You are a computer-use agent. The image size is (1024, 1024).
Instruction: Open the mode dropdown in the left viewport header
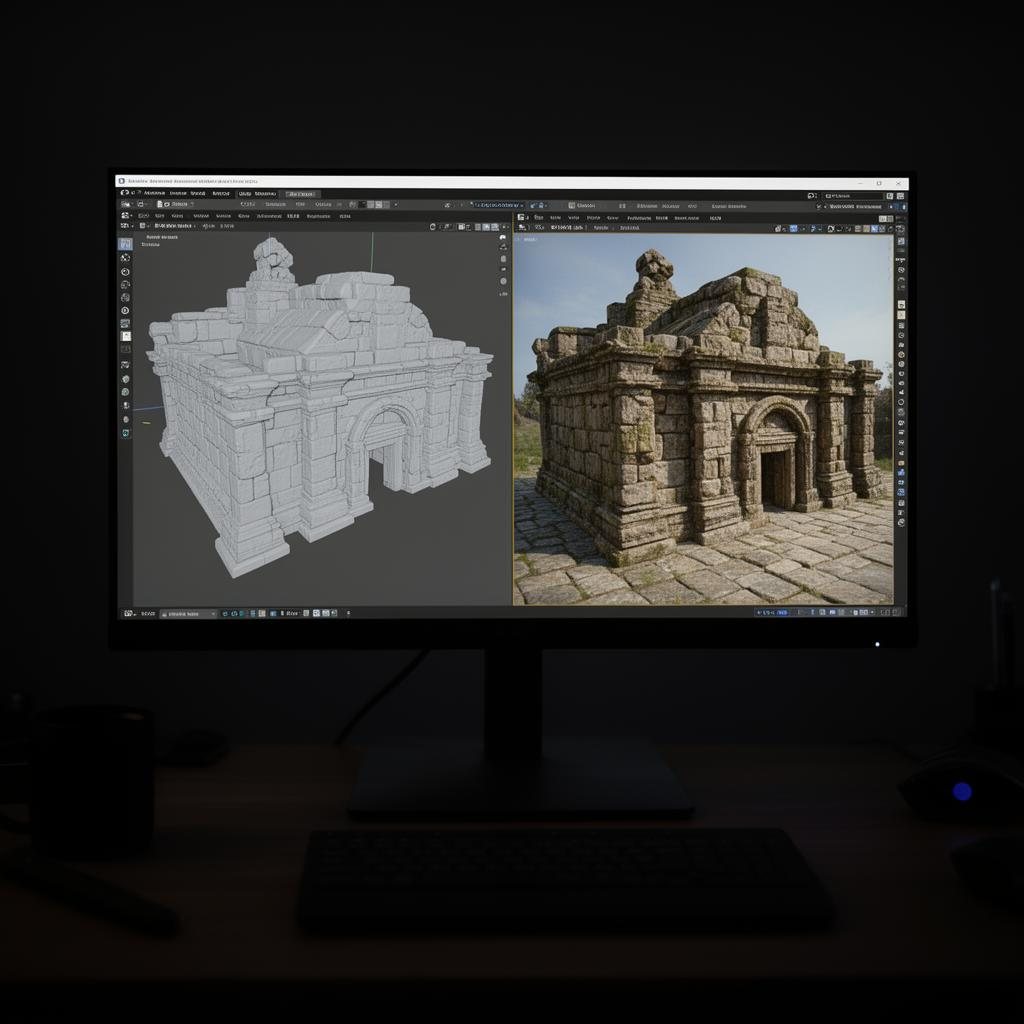pos(173,226)
